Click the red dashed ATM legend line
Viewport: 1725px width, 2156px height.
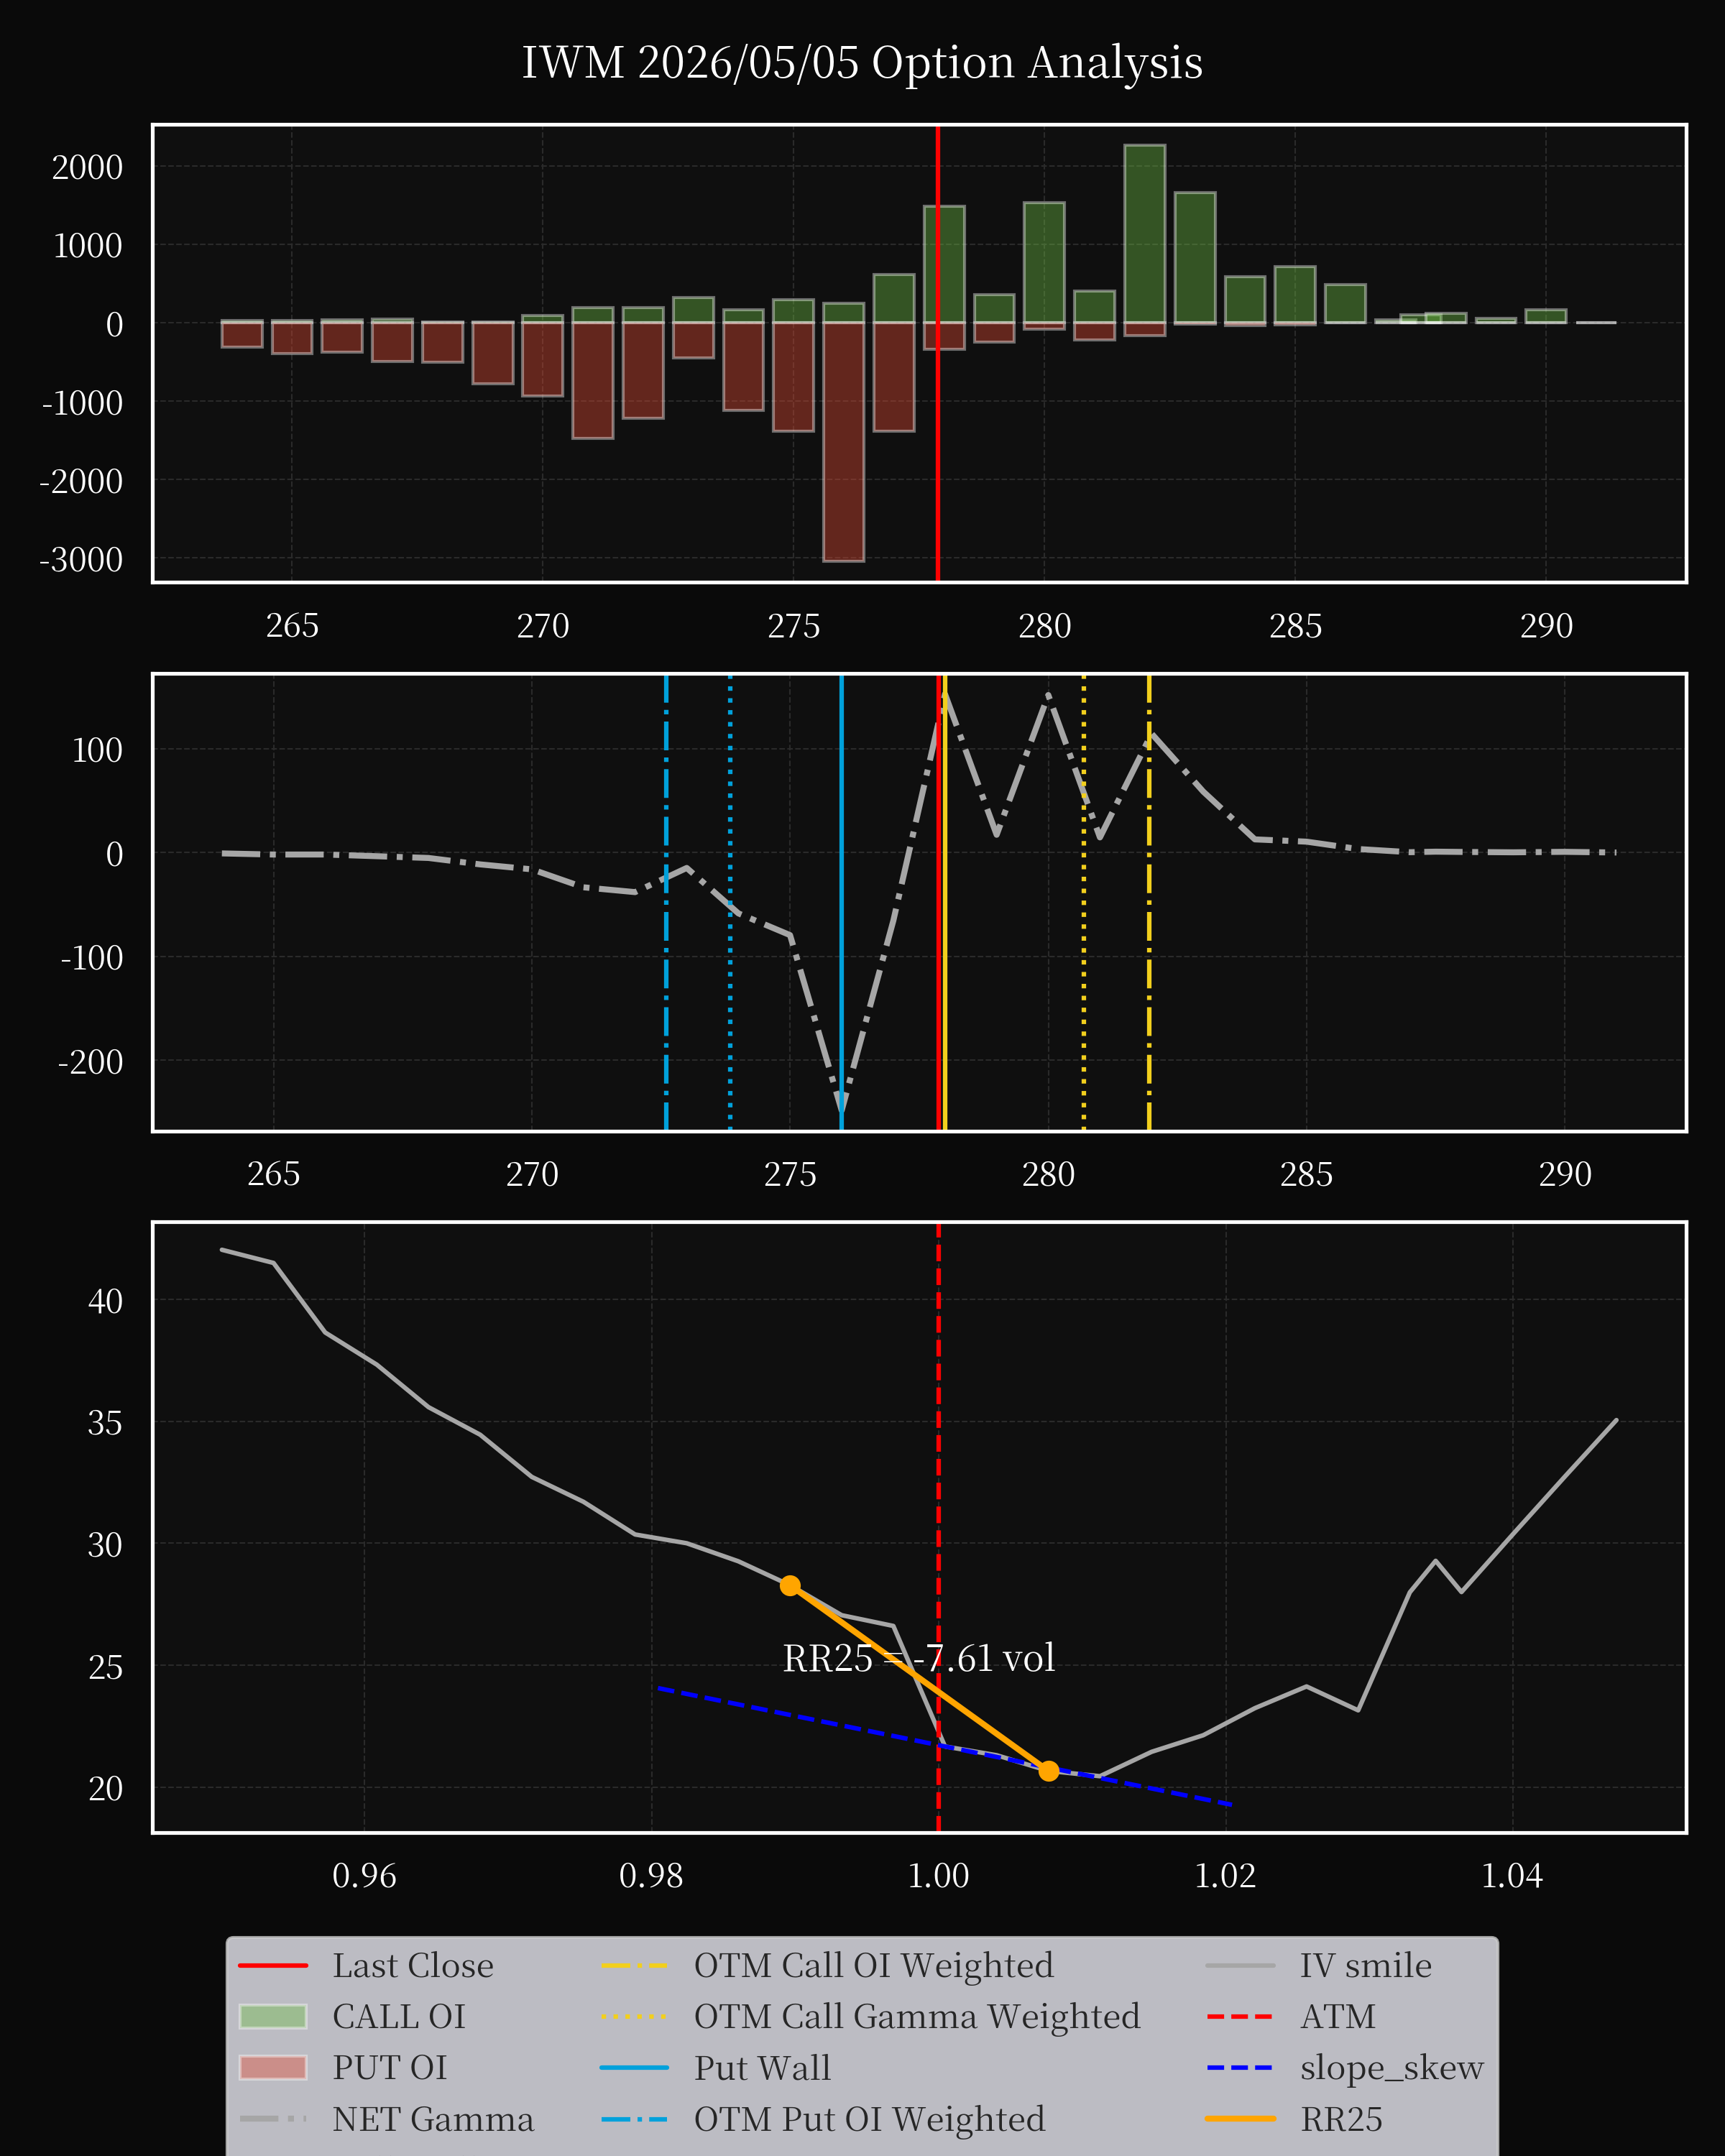1240,2017
